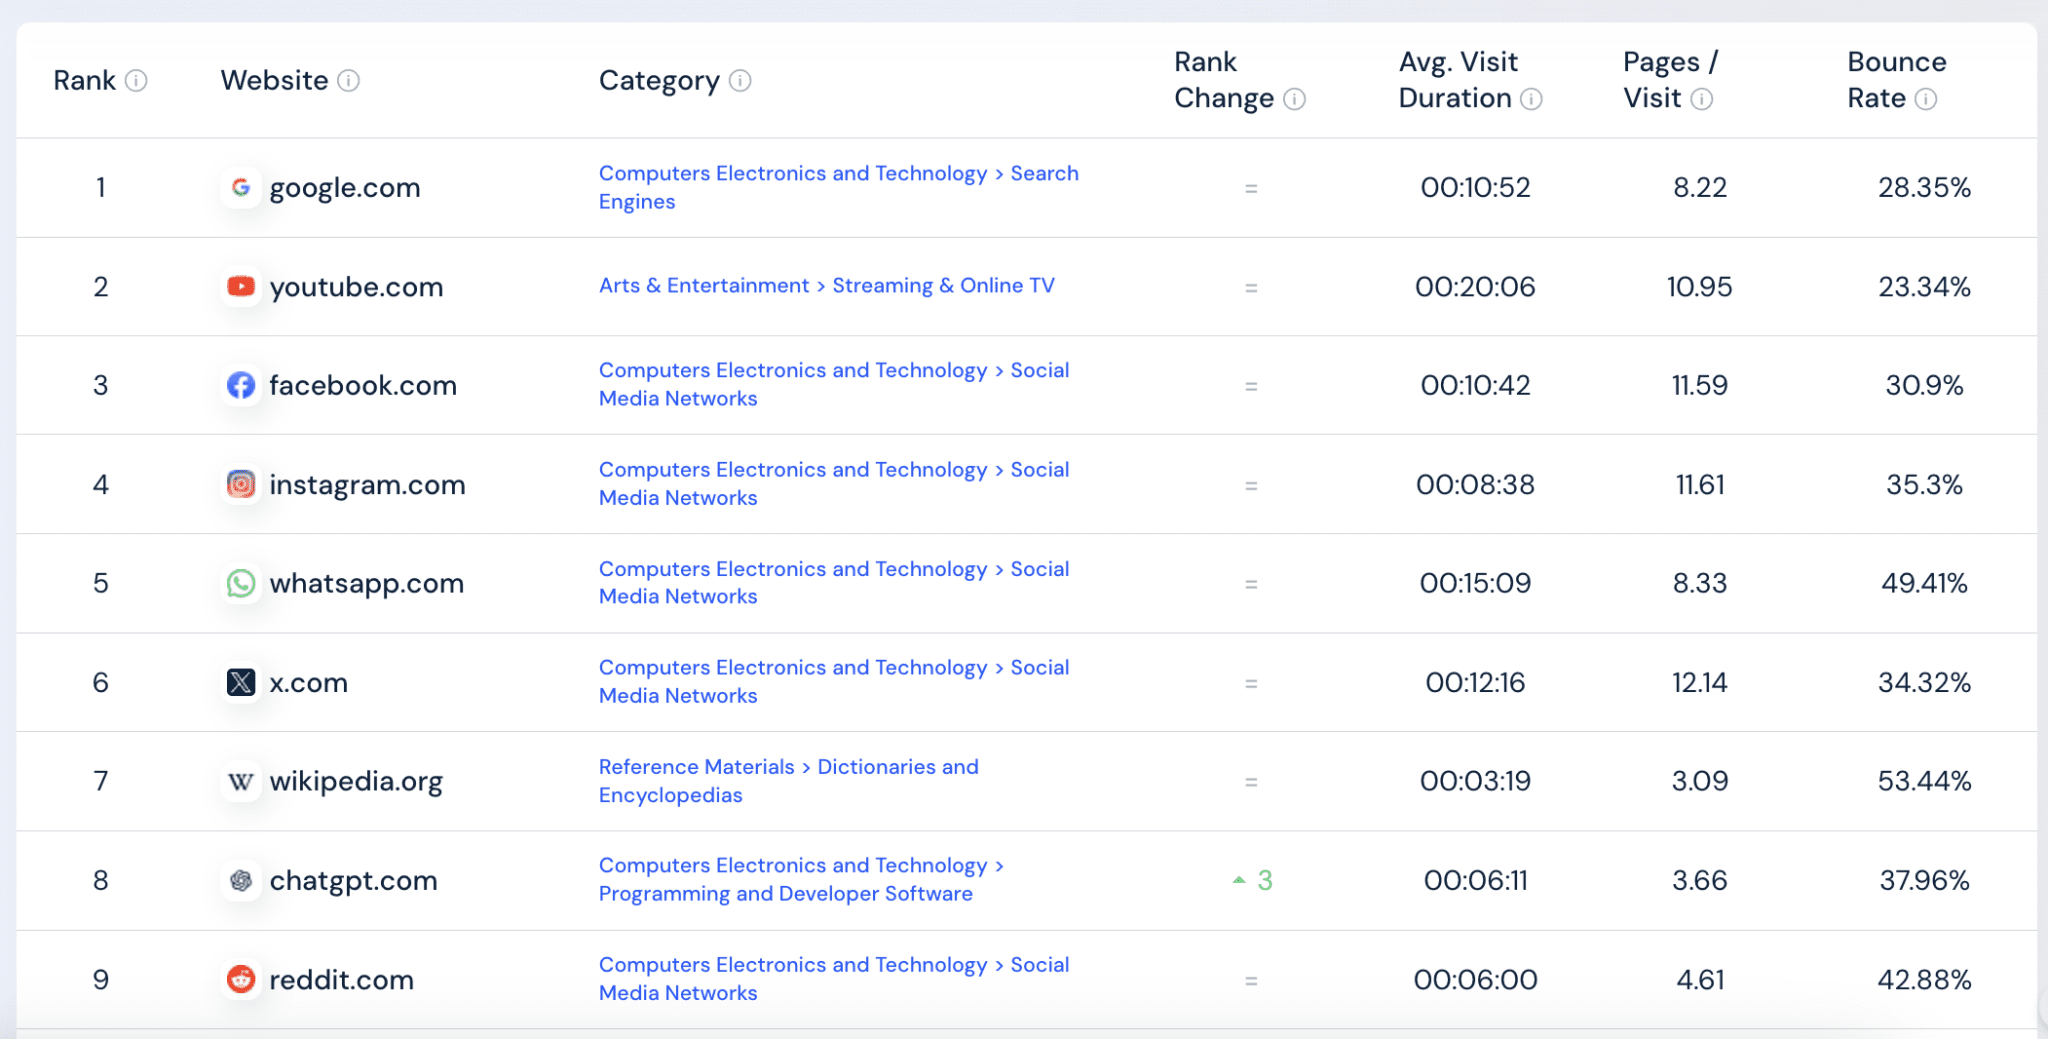Click the Category column info icon
Image resolution: width=2048 pixels, height=1039 pixels.
pos(740,81)
